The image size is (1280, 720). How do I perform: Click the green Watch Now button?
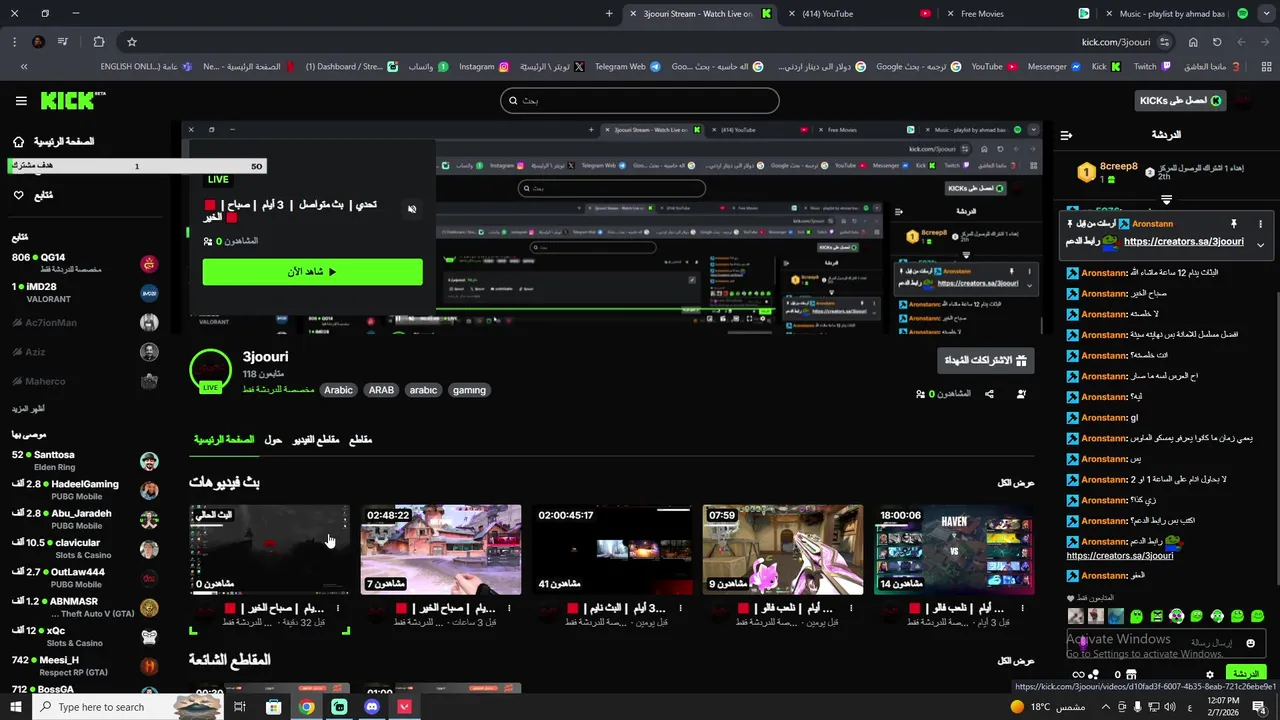(x=312, y=272)
